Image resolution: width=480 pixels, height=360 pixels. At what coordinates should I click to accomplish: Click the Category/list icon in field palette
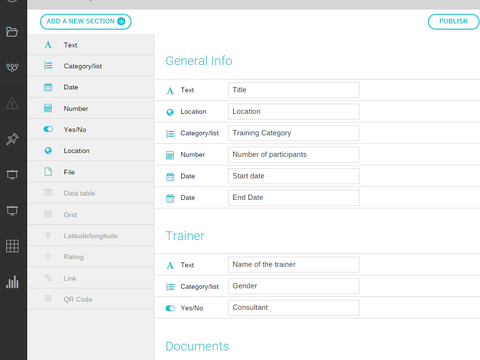(48, 66)
